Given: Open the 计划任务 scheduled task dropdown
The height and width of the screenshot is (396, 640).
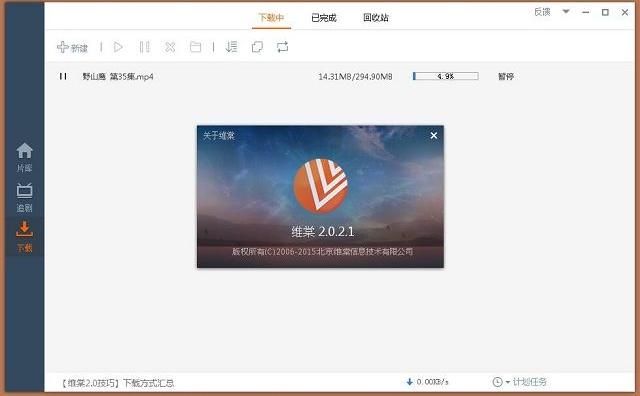Looking at the screenshot, I should click(x=526, y=382).
